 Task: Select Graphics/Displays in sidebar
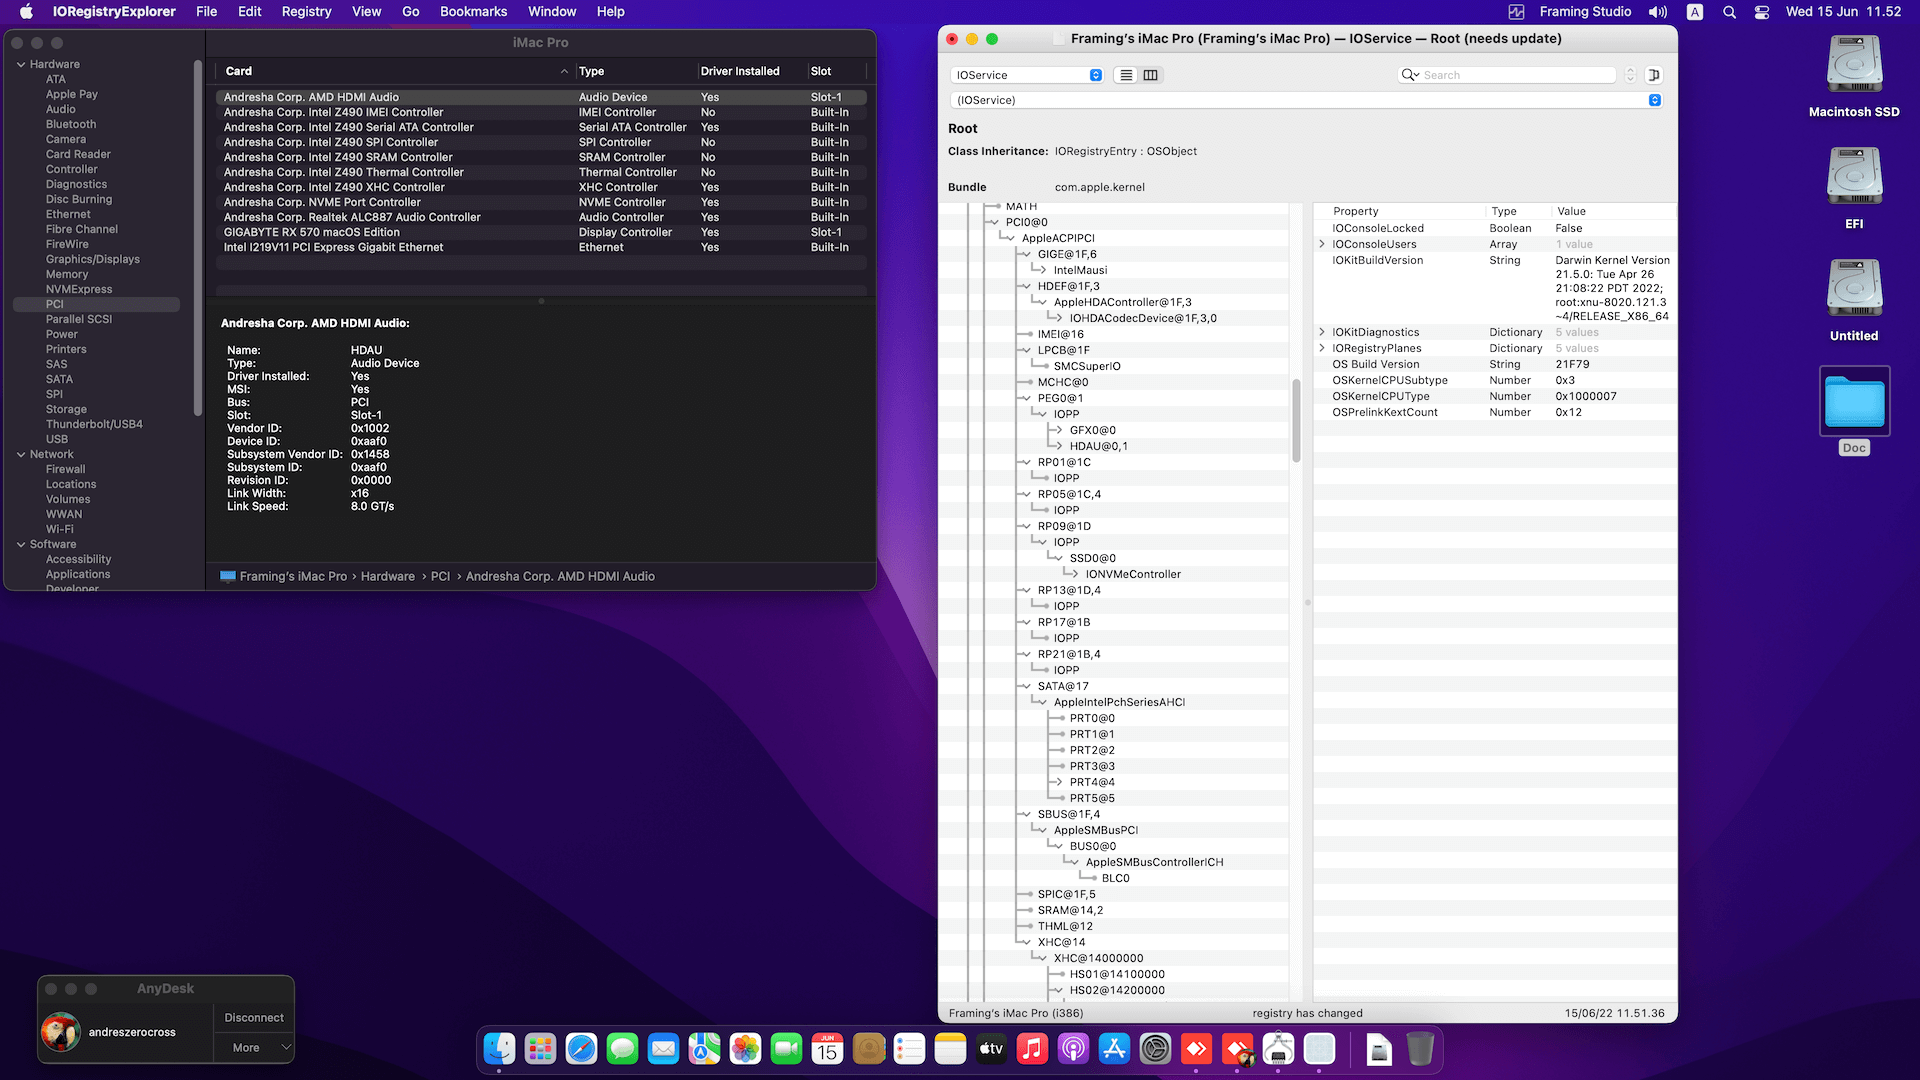[x=93, y=259]
